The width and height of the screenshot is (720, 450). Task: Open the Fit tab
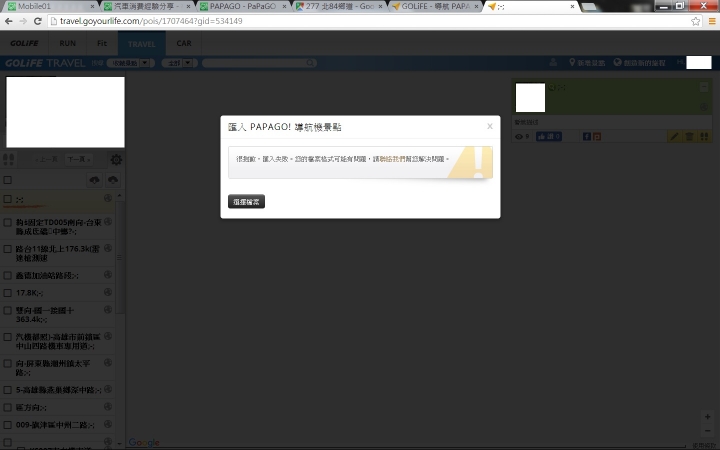pos(102,43)
